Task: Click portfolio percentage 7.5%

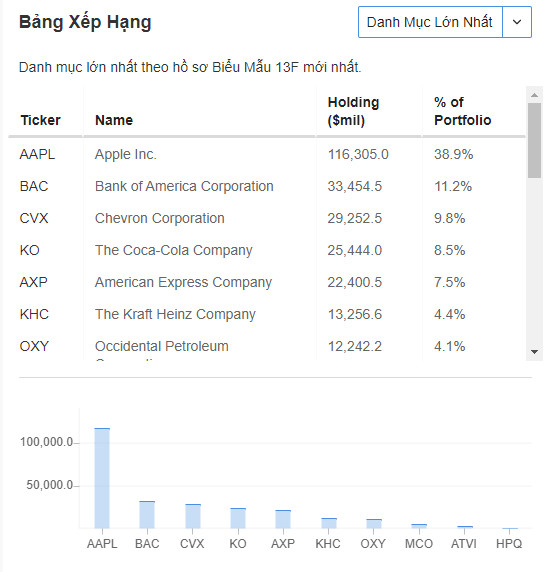Action: point(450,282)
